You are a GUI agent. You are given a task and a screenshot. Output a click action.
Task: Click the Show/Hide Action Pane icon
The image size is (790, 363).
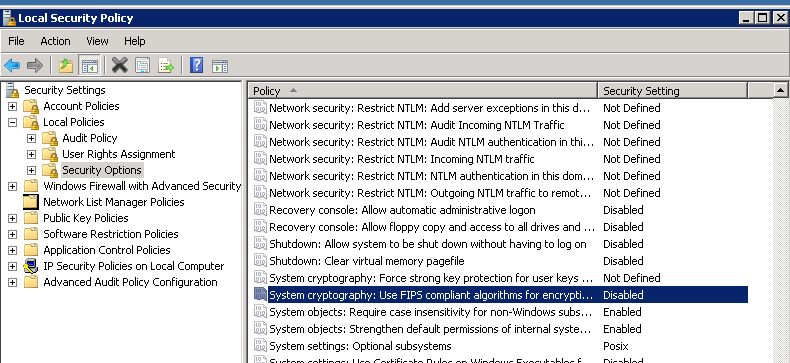point(220,66)
